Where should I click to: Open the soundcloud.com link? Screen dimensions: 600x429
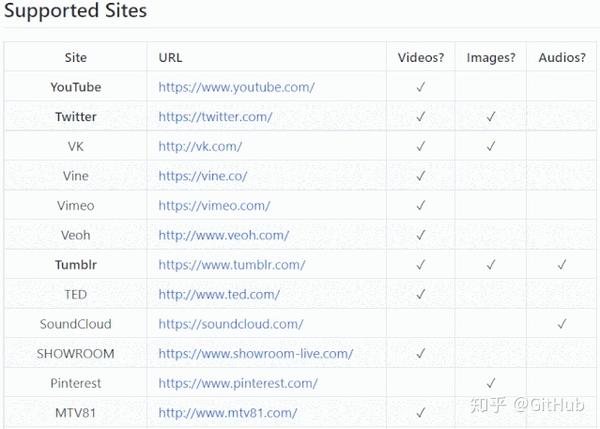tap(230, 324)
